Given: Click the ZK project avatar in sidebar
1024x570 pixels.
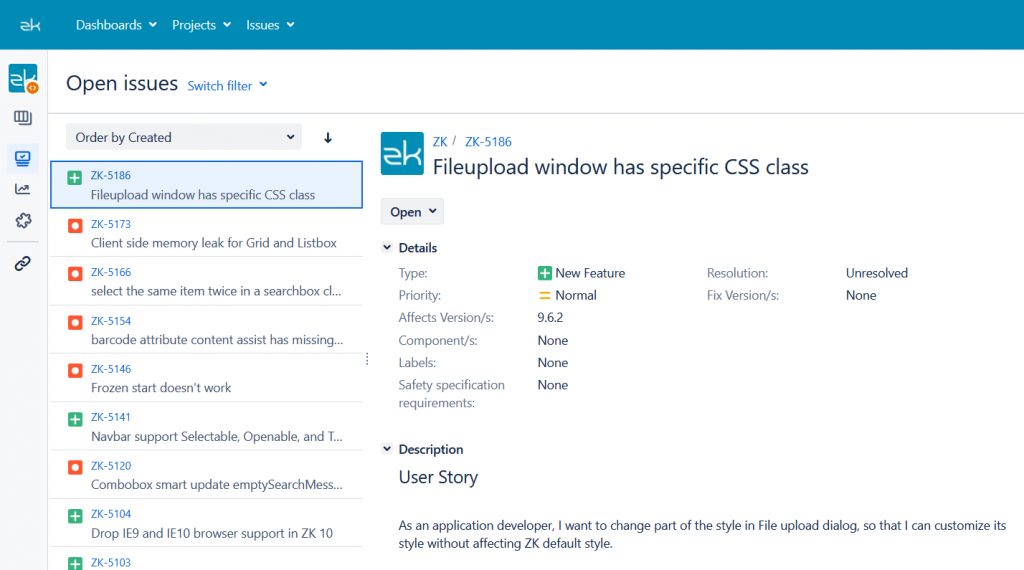Looking at the screenshot, I should tap(23, 79).
